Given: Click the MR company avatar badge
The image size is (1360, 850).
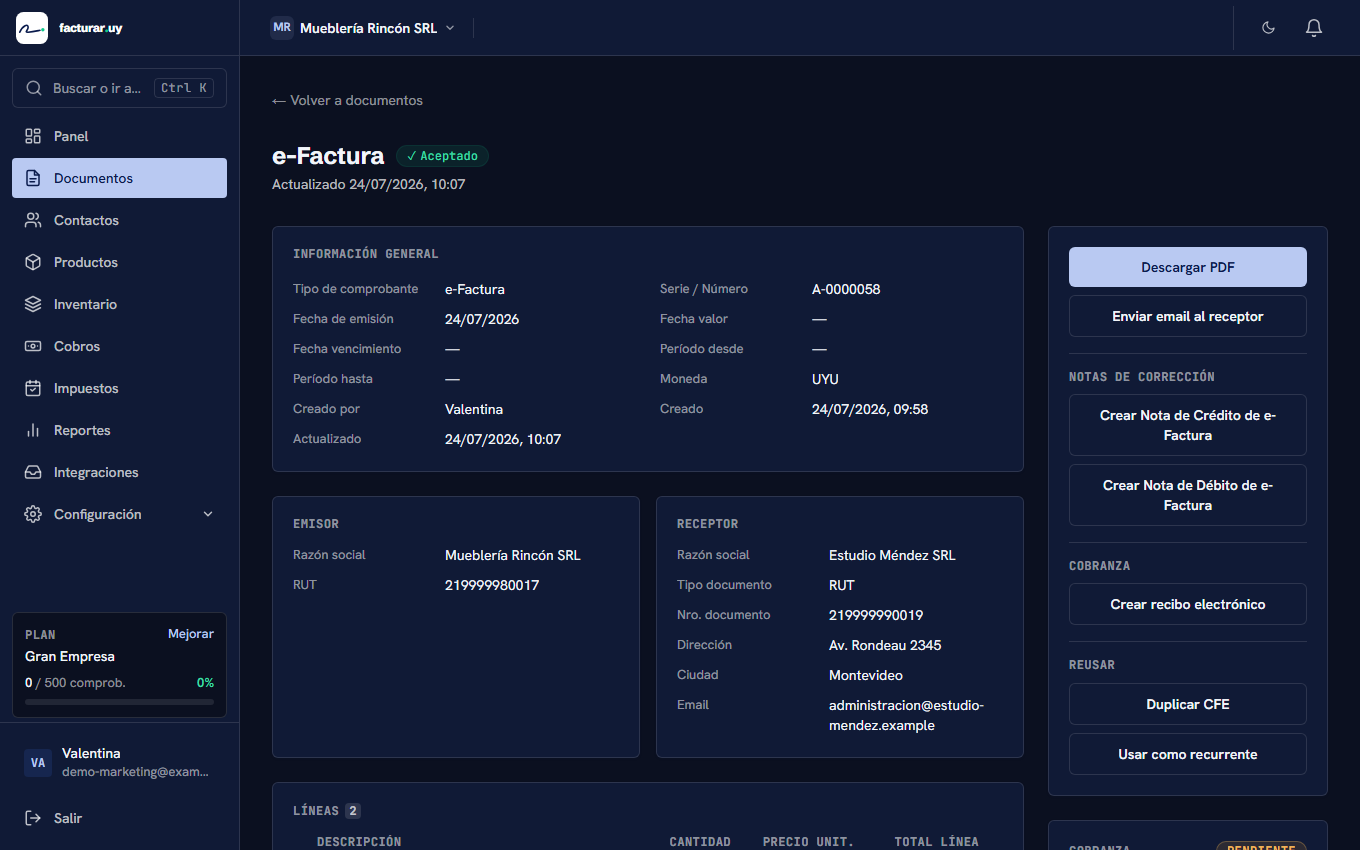Looking at the screenshot, I should click(x=282, y=28).
